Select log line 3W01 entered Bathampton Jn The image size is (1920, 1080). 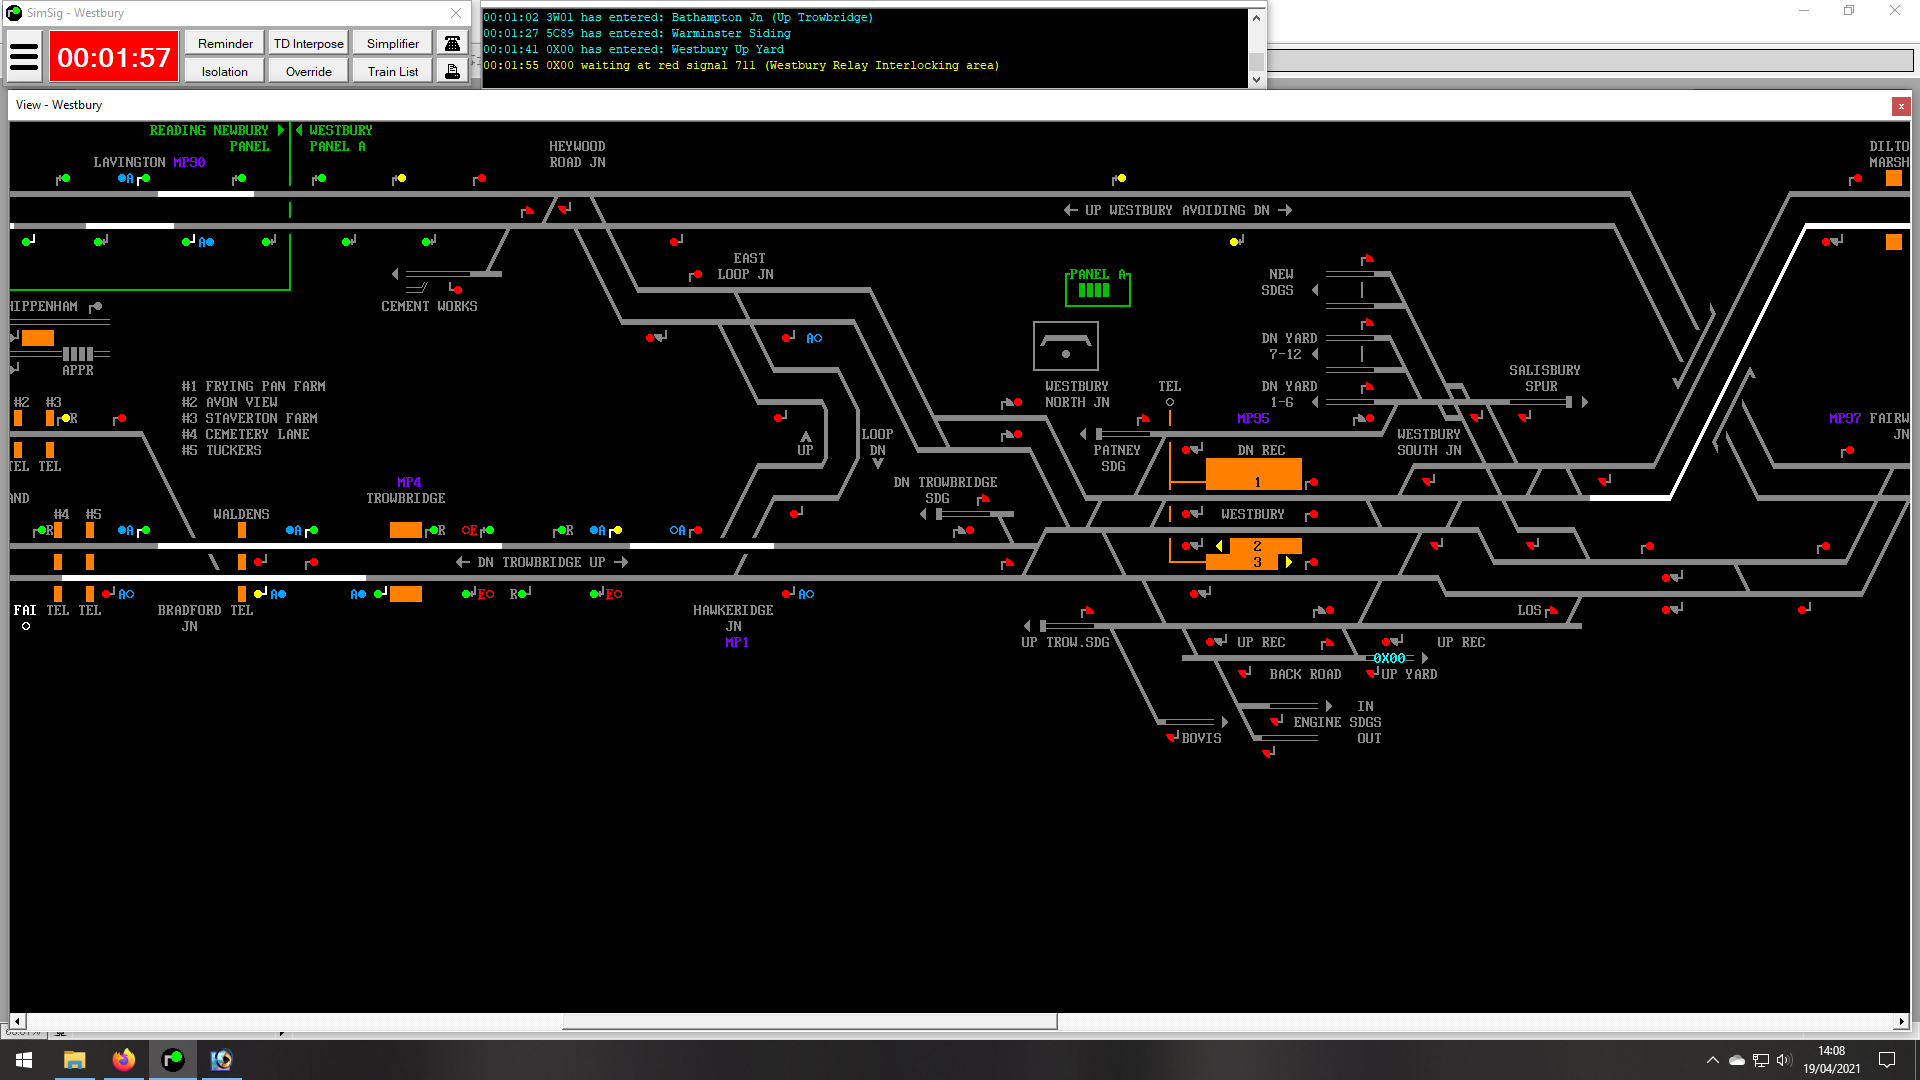(x=678, y=17)
